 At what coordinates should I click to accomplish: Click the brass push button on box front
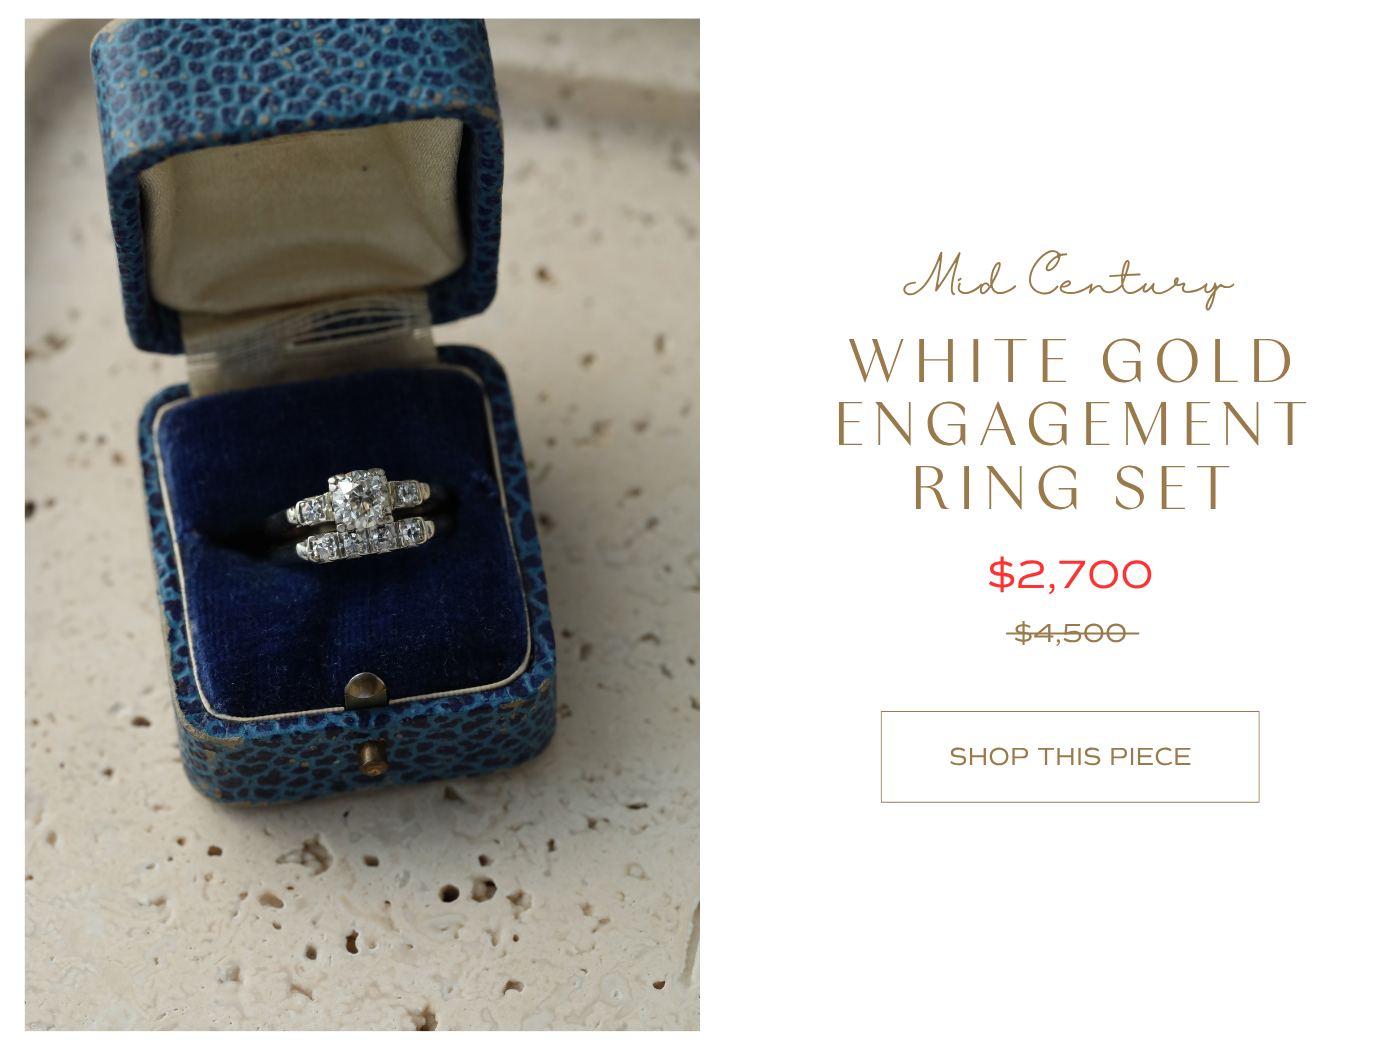[373, 757]
